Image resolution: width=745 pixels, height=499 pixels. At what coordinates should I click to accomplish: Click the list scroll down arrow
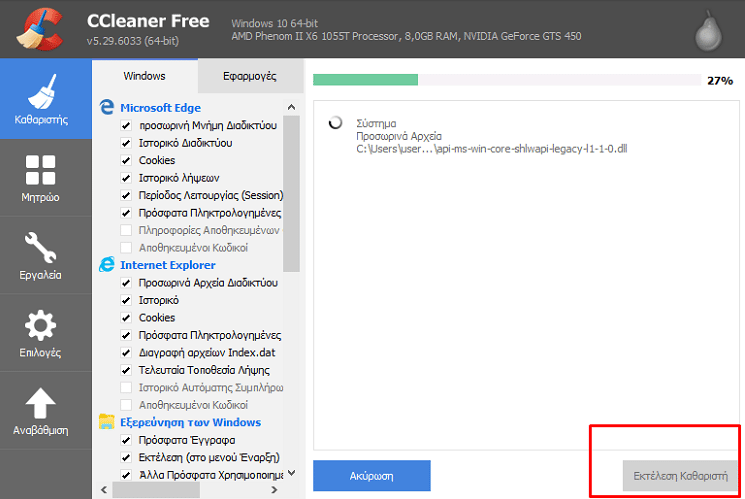(x=292, y=473)
